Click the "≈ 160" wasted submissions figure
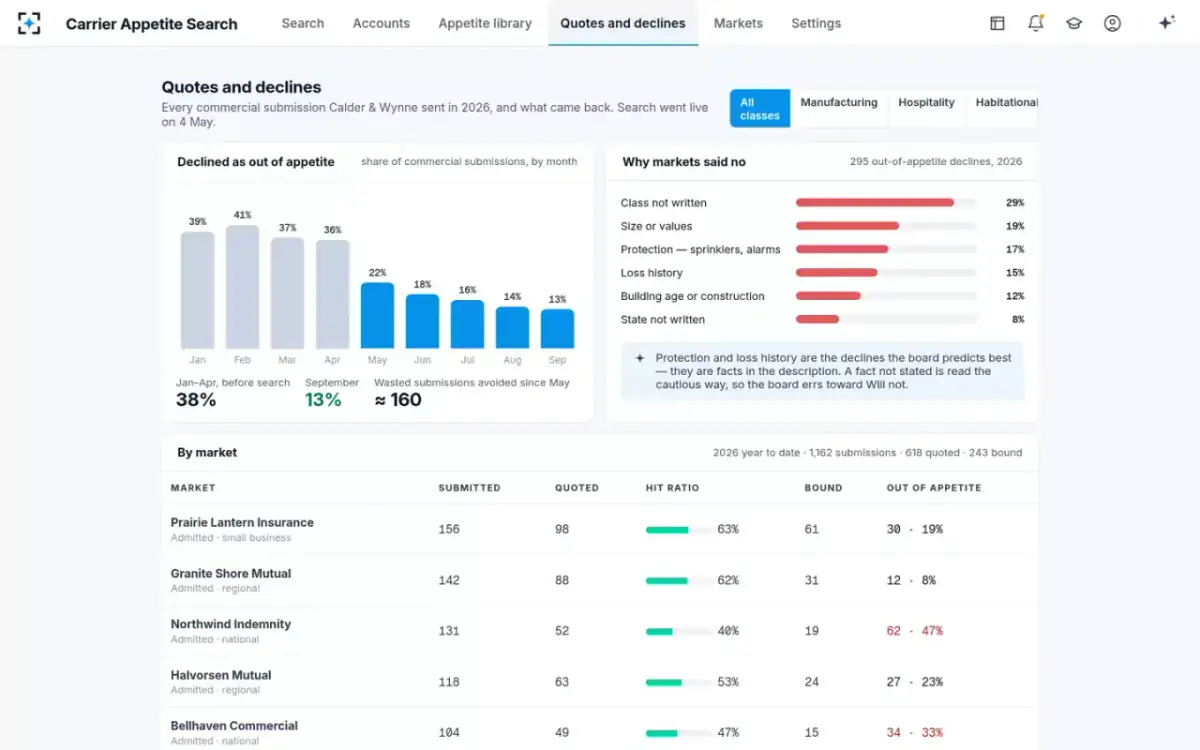 click(x=398, y=400)
